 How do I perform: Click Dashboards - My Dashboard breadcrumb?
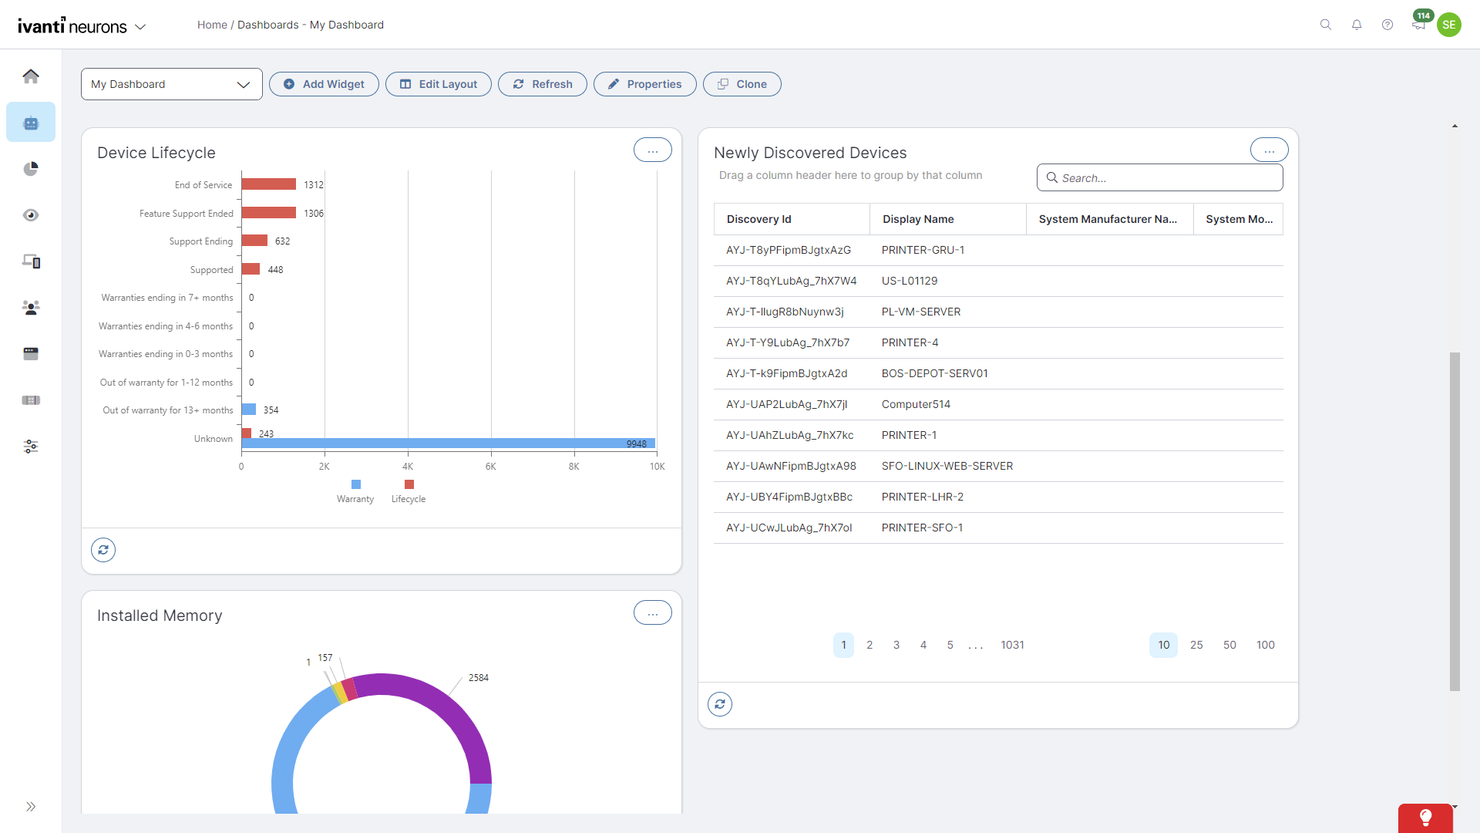(x=310, y=25)
